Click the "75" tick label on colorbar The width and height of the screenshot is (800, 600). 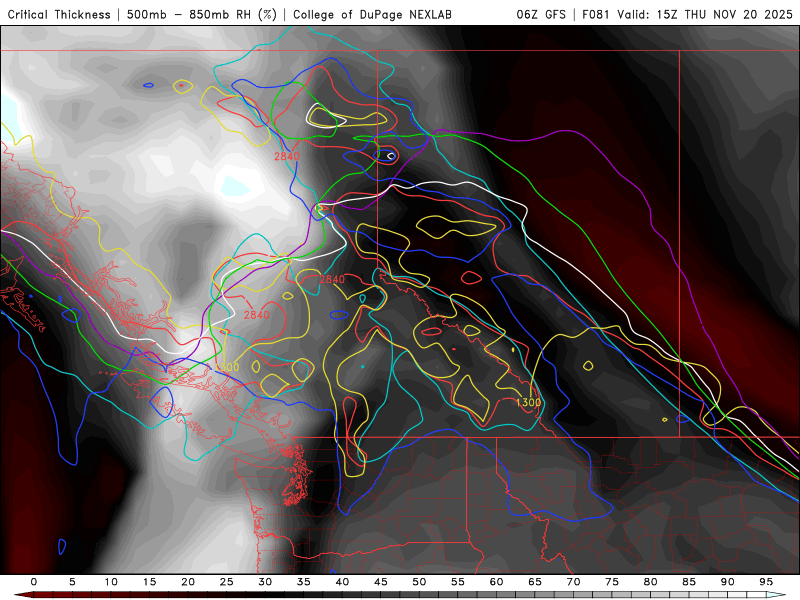click(x=612, y=582)
